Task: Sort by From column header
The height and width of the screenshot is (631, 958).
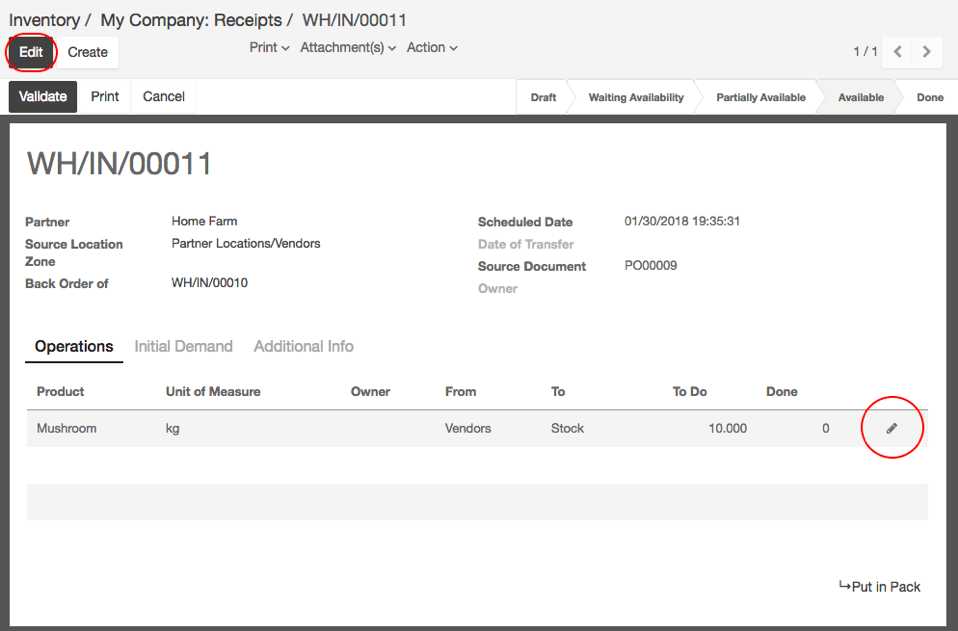Action: coord(460,392)
